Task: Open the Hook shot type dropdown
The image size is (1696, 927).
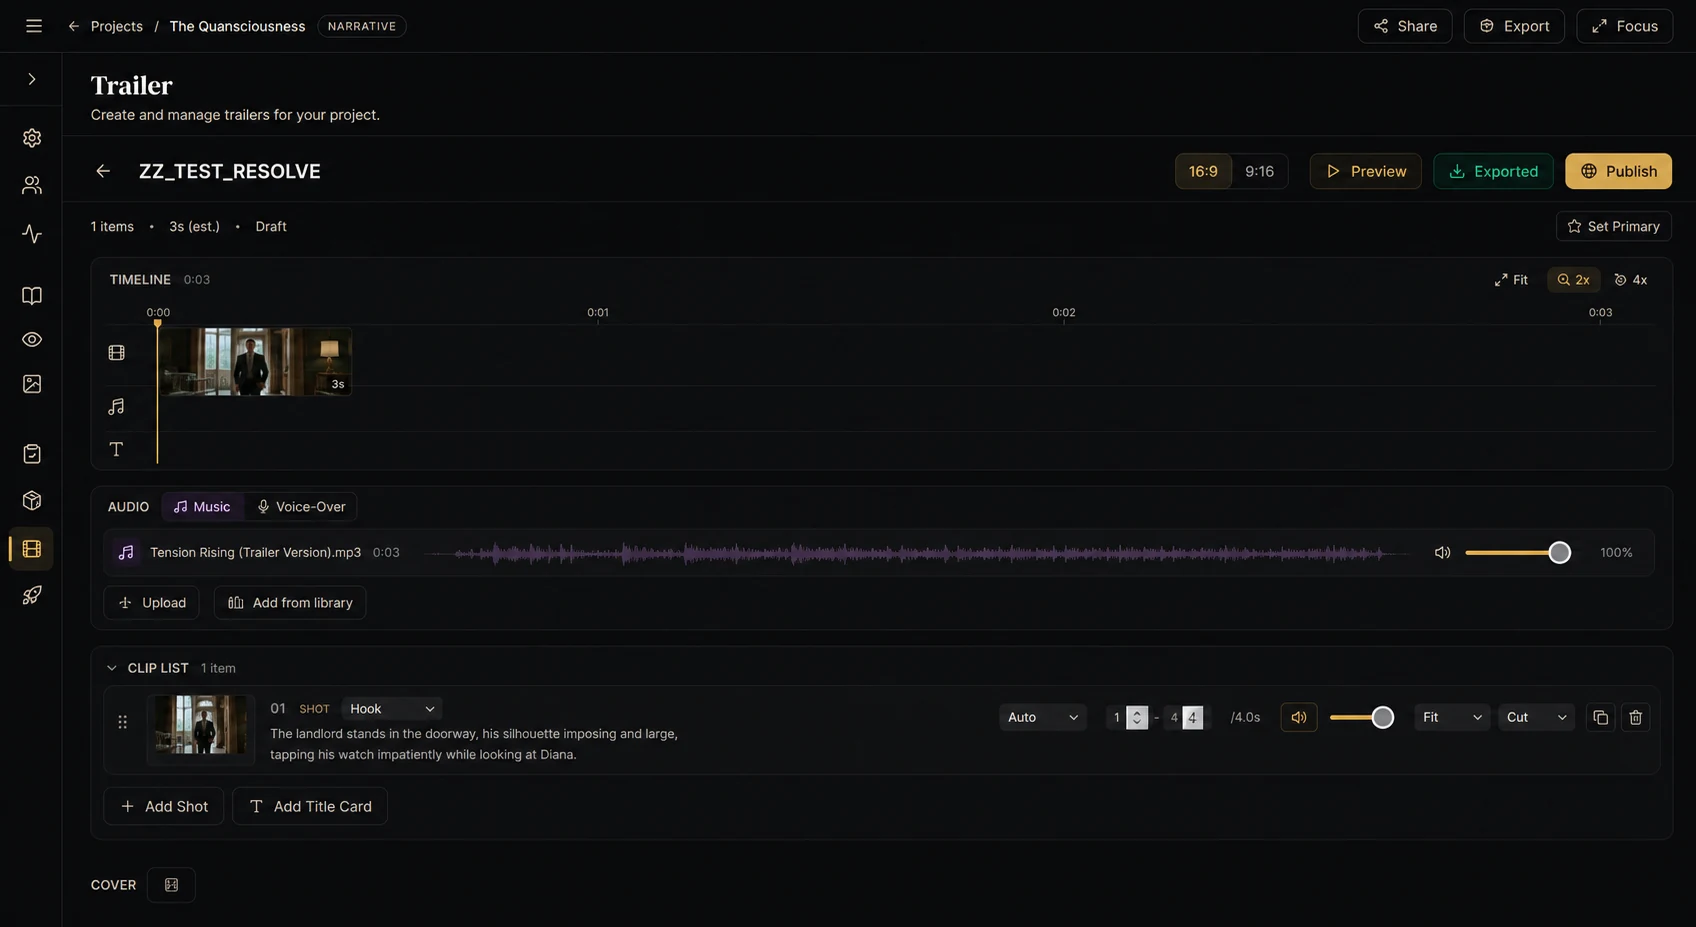Action: pyautogui.click(x=392, y=709)
